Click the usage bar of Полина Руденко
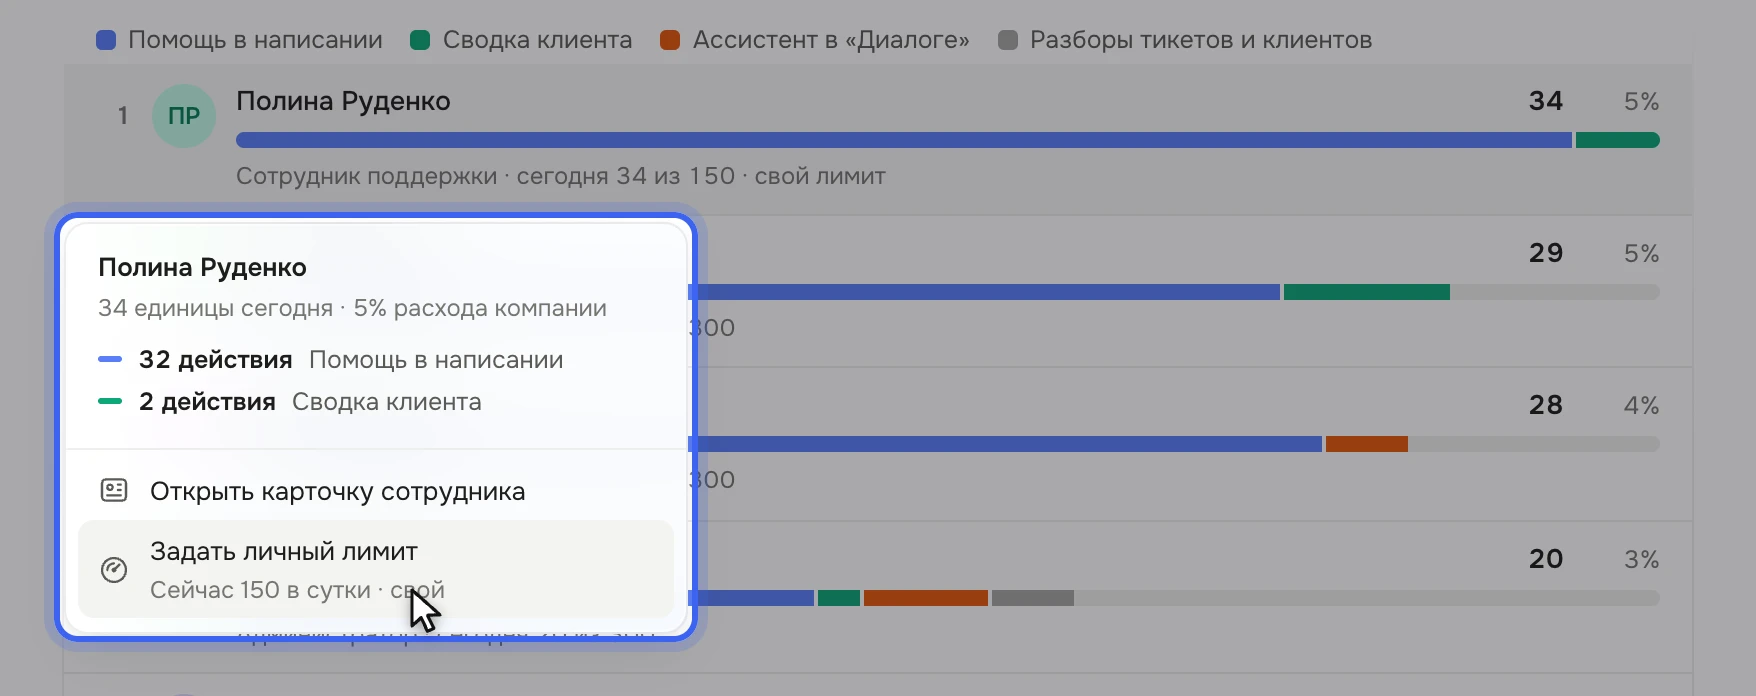Screen dimensions: 1756x696 (948, 140)
